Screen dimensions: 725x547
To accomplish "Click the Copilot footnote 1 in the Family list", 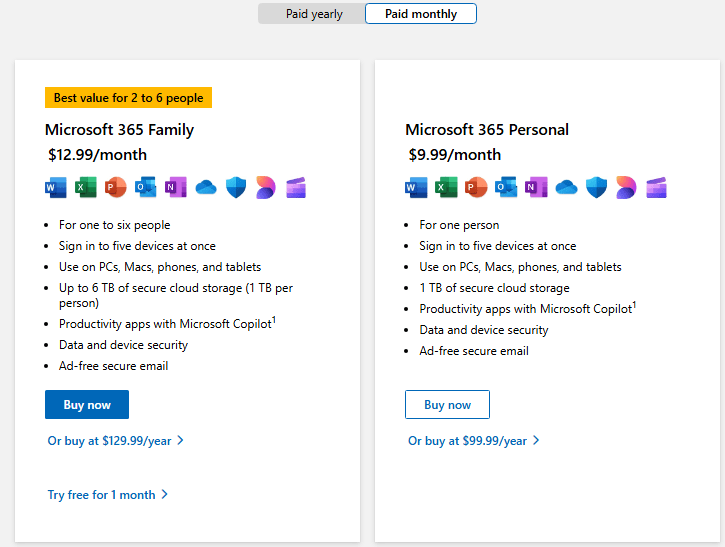I will pyautogui.click(x=274, y=320).
